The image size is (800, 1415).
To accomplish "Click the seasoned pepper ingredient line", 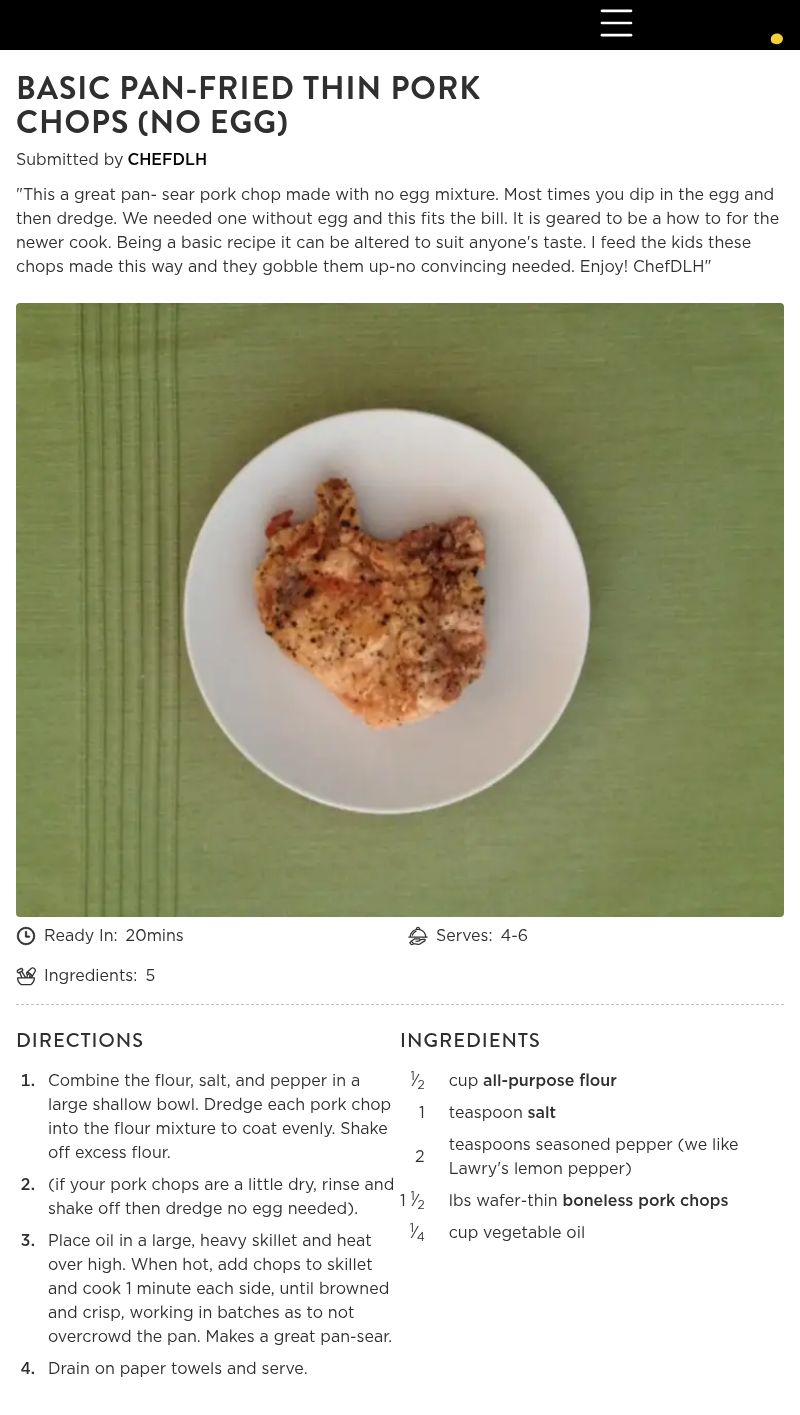I will pyautogui.click(x=592, y=1157).
